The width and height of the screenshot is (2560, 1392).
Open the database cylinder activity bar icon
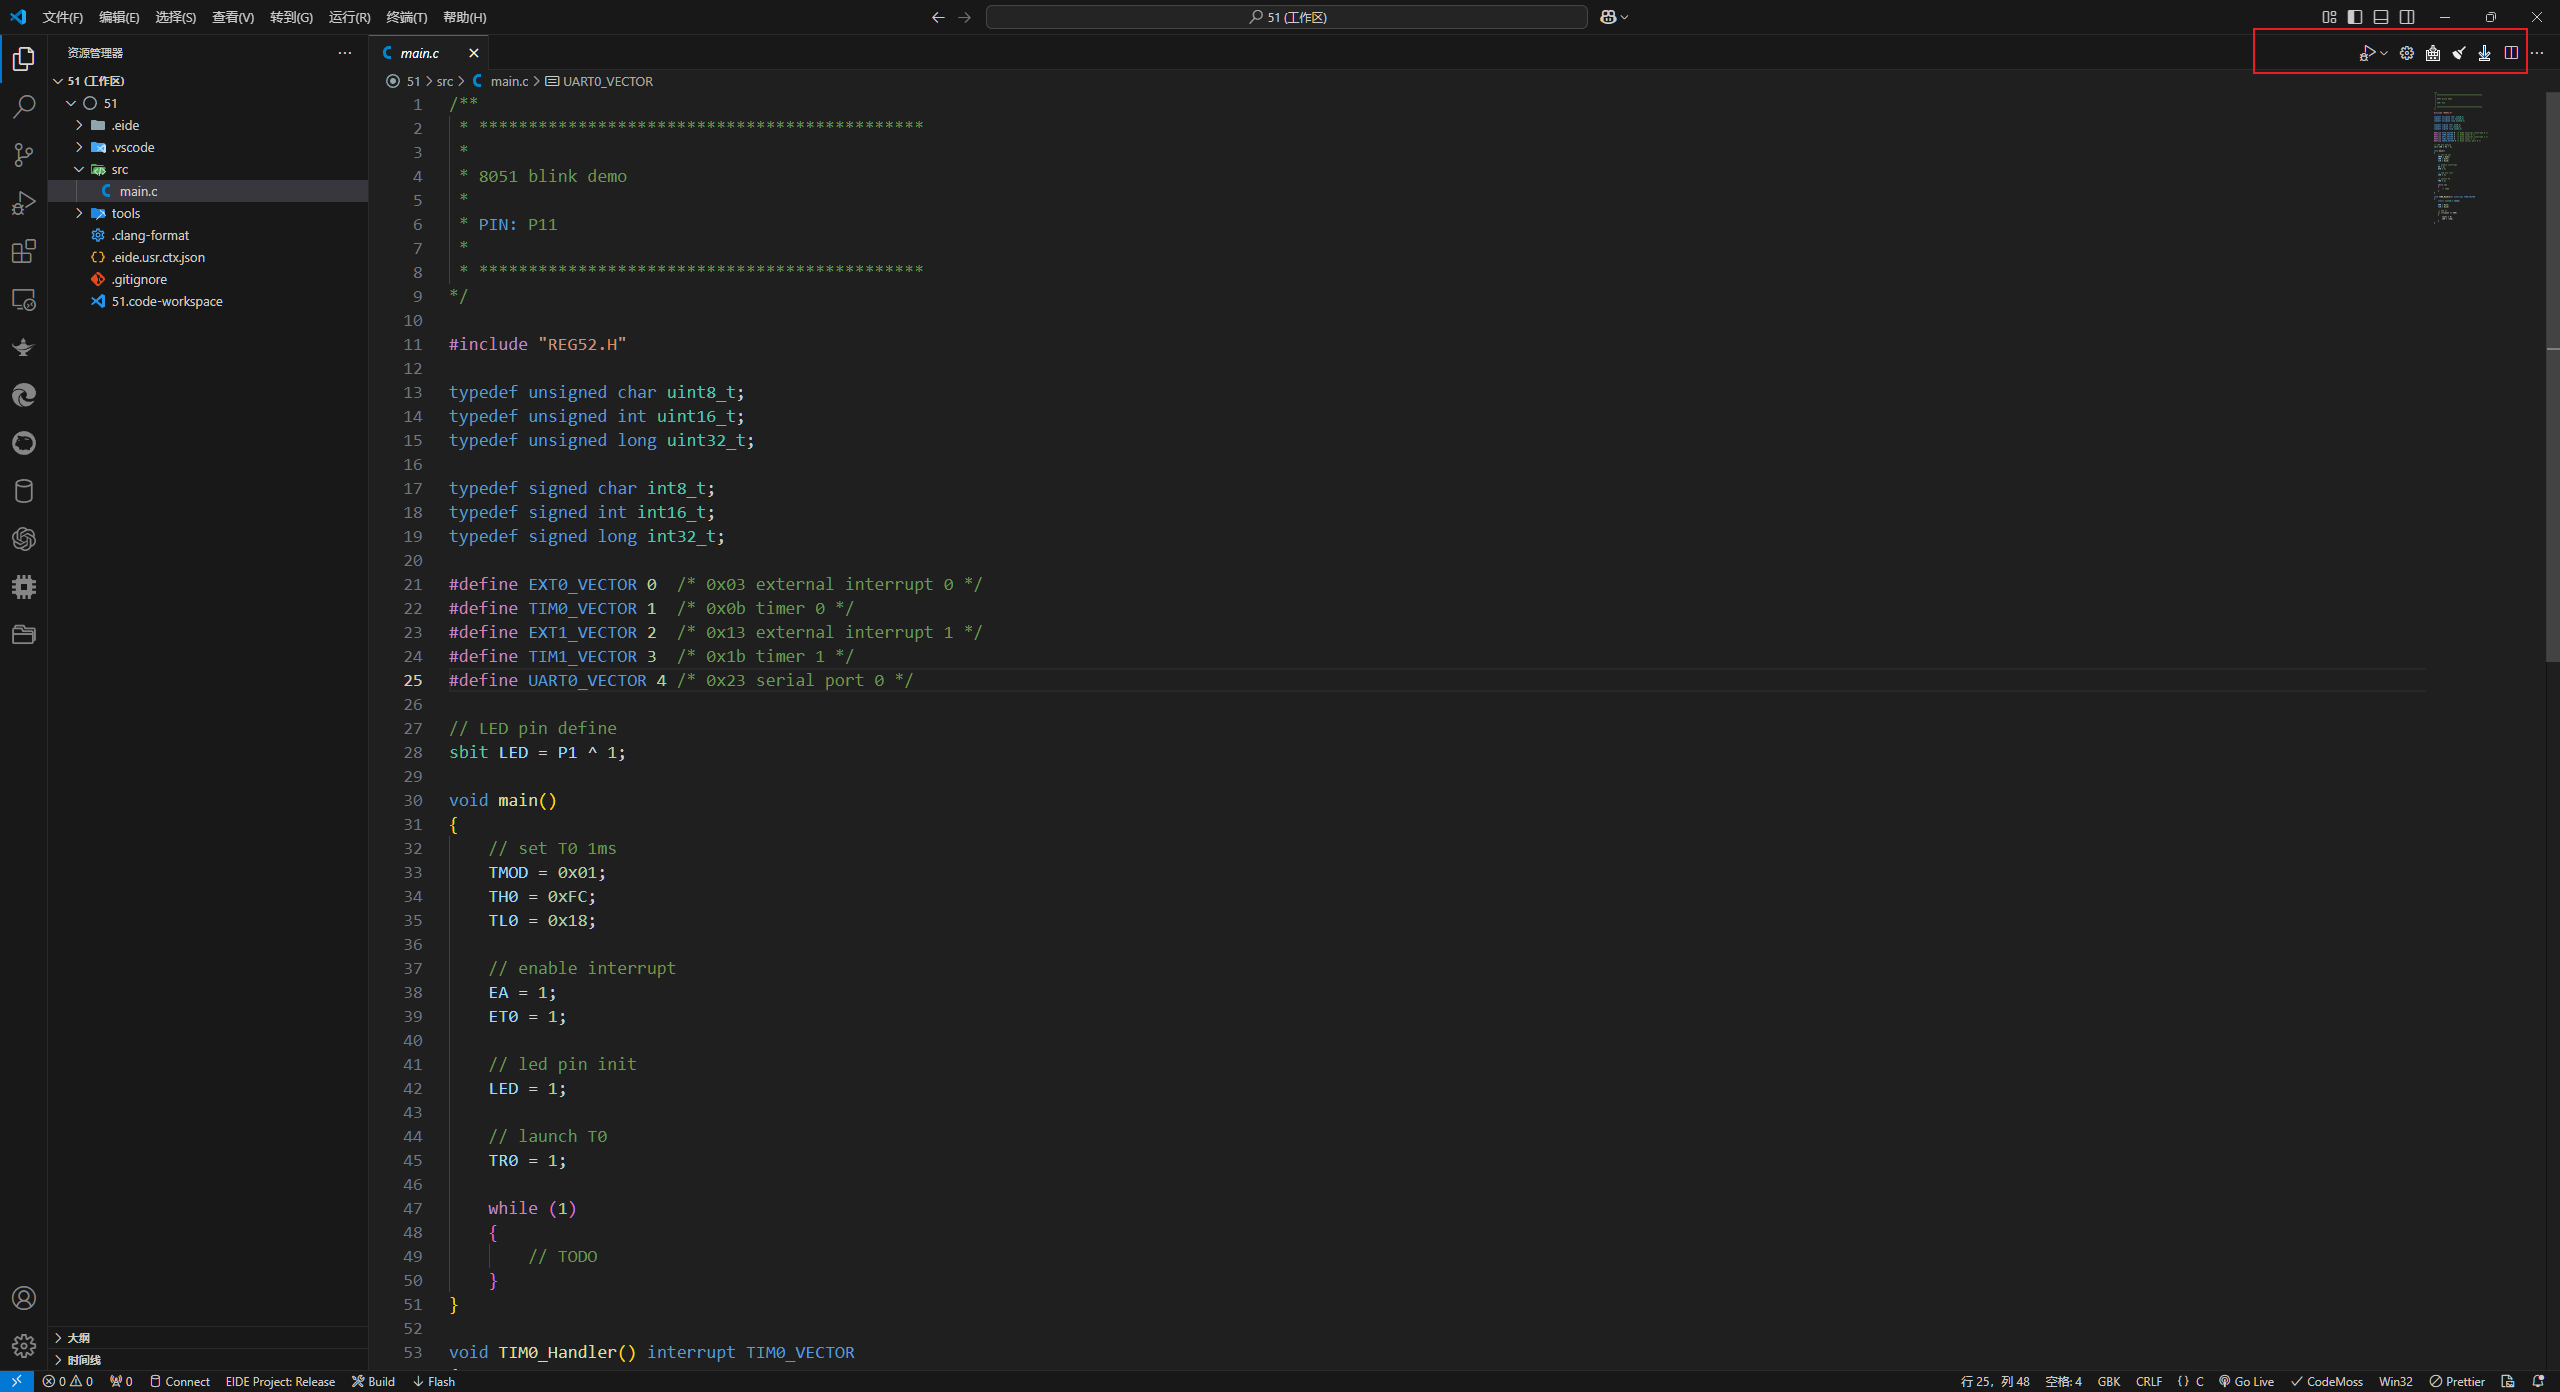click(24, 491)
